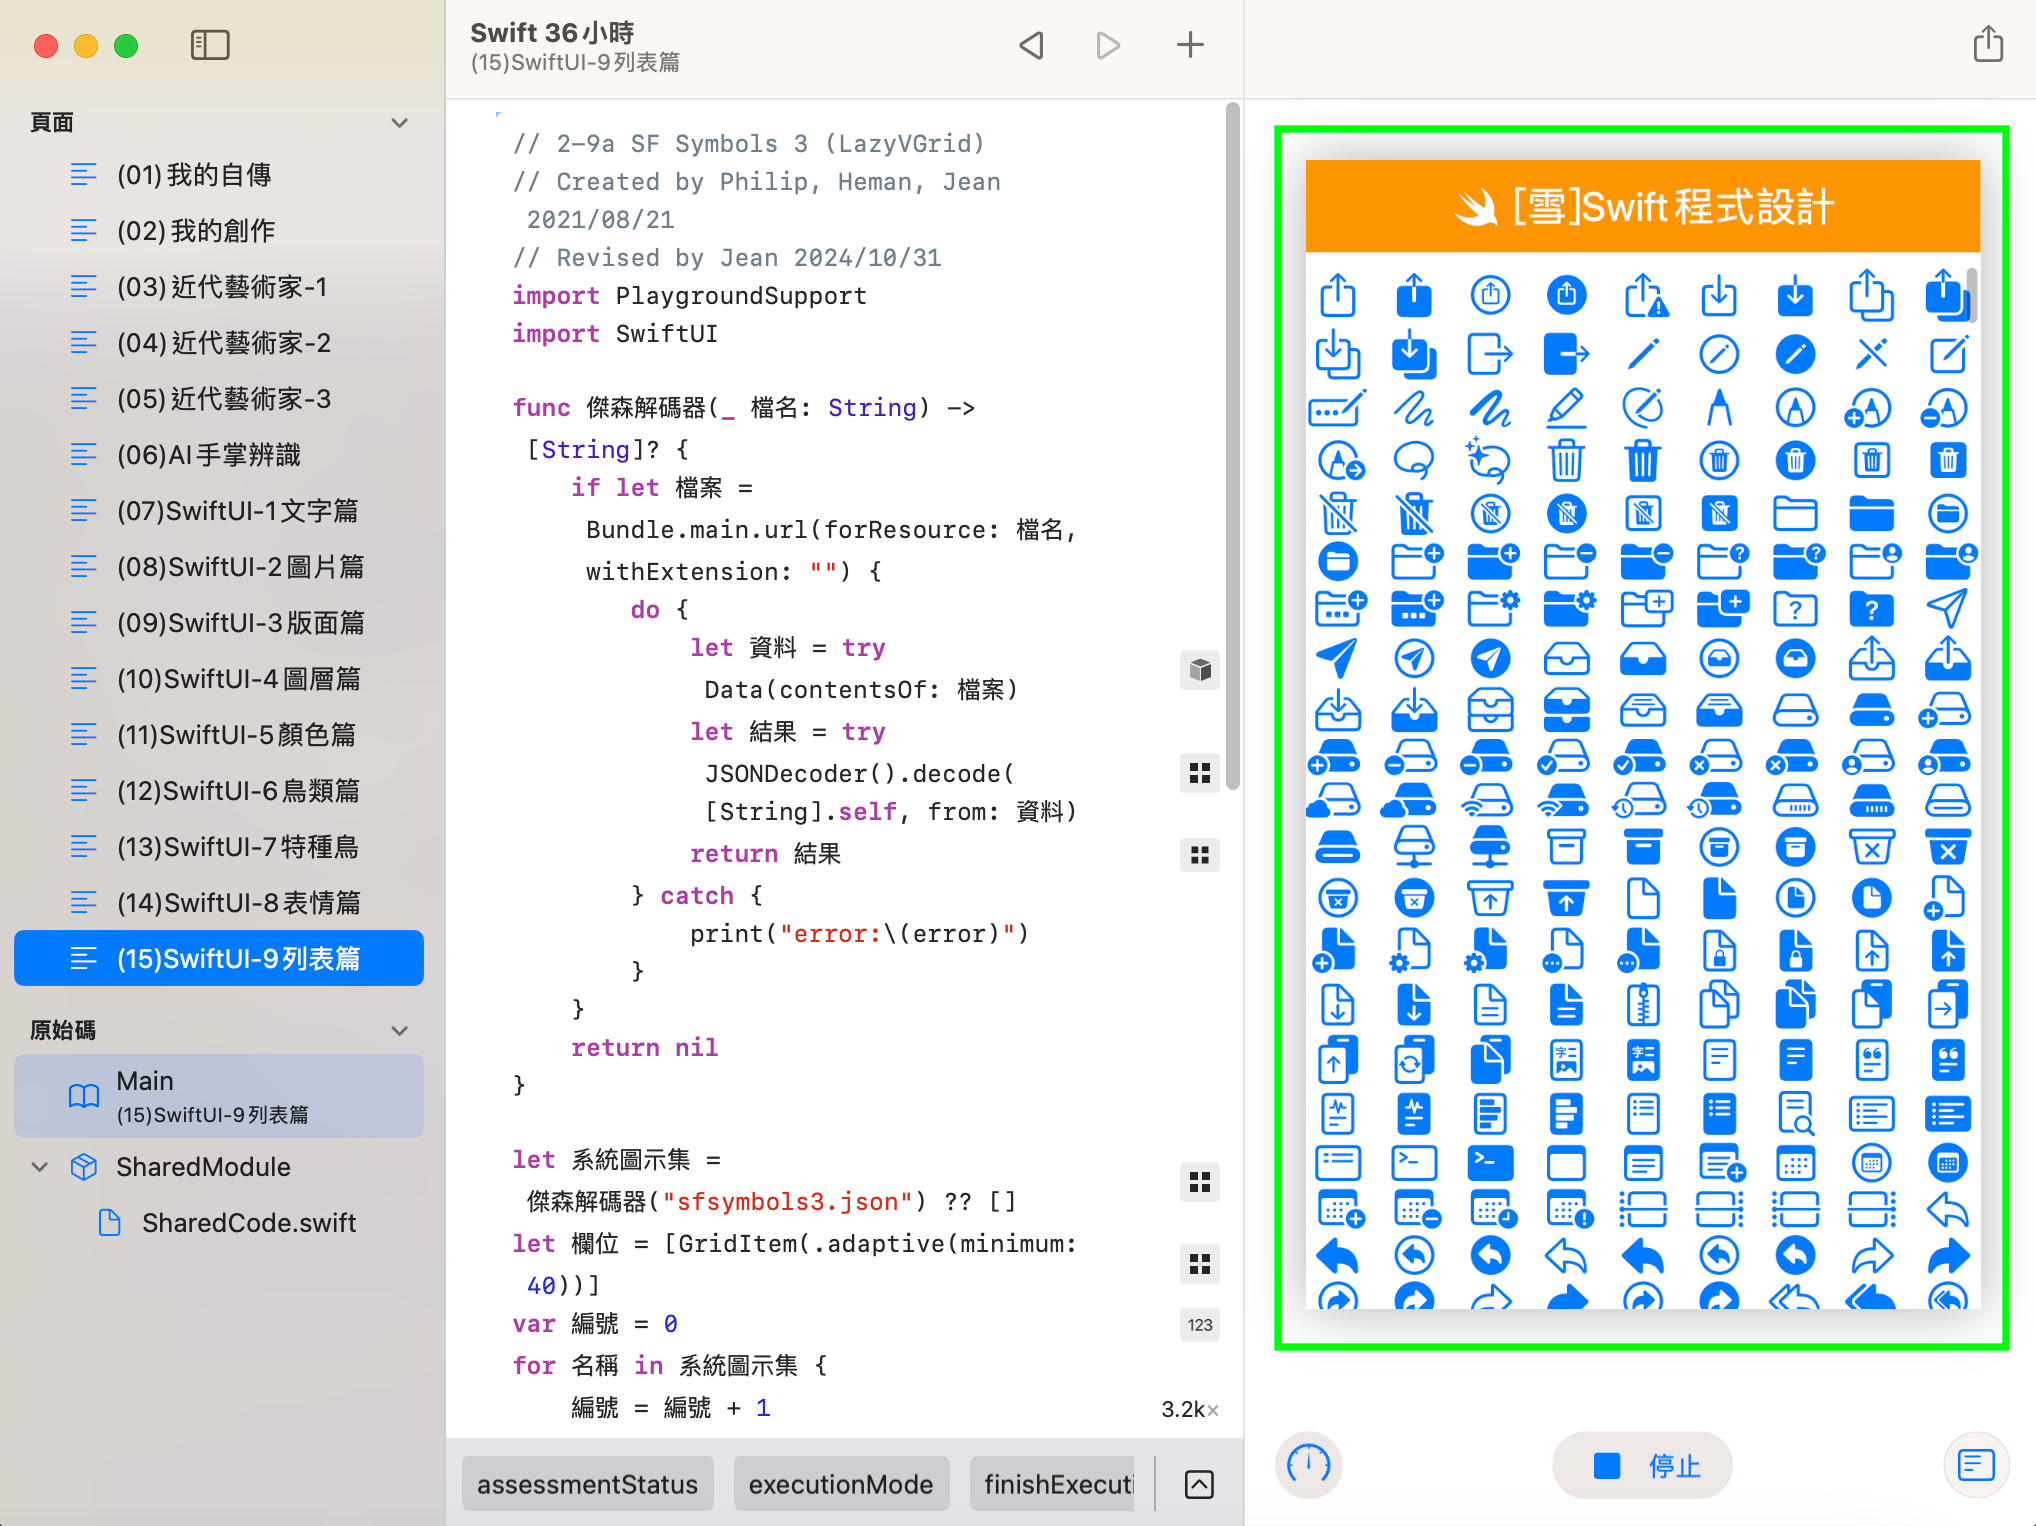Click the 123 value result badge

1200,1325
